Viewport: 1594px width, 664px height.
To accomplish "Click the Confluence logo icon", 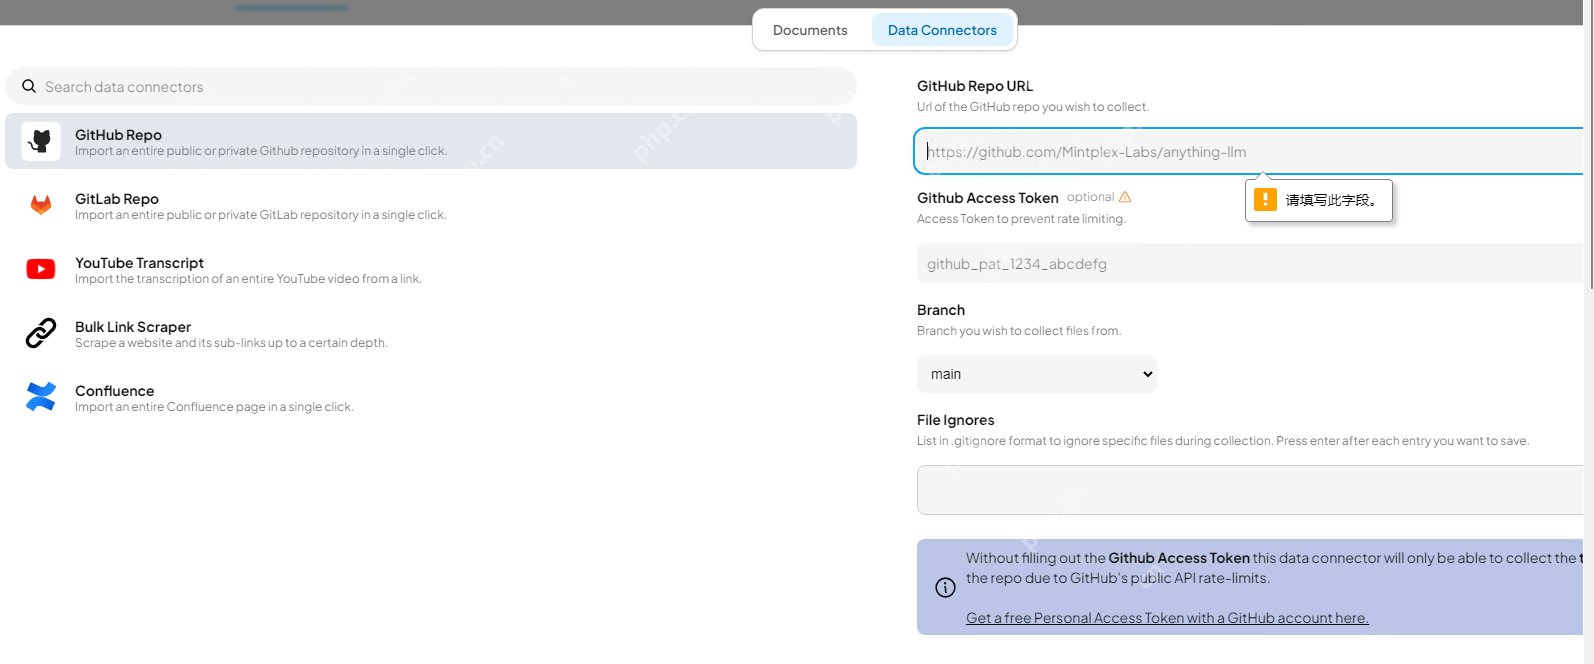I will tap(41, 397).
